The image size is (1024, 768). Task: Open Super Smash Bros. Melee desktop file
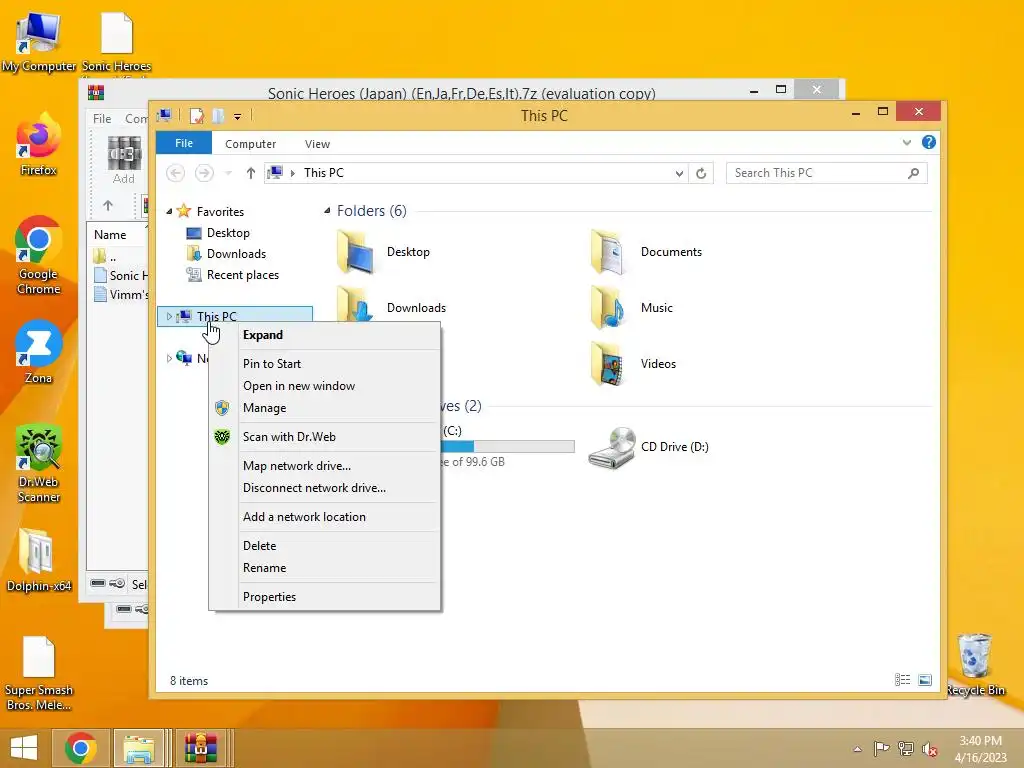pos(39,673)
